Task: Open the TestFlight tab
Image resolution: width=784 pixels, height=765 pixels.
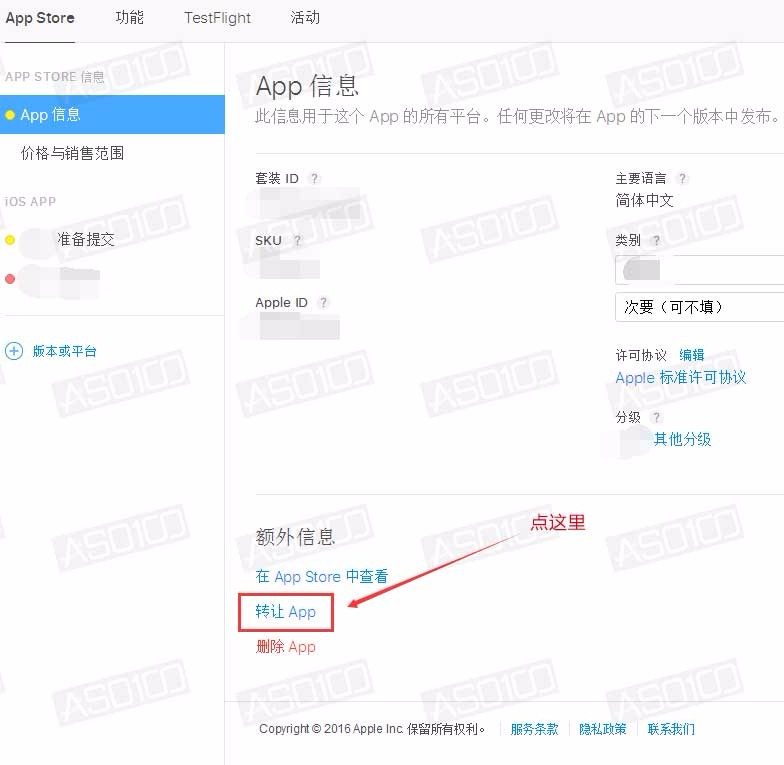Action: coord(217,18)
